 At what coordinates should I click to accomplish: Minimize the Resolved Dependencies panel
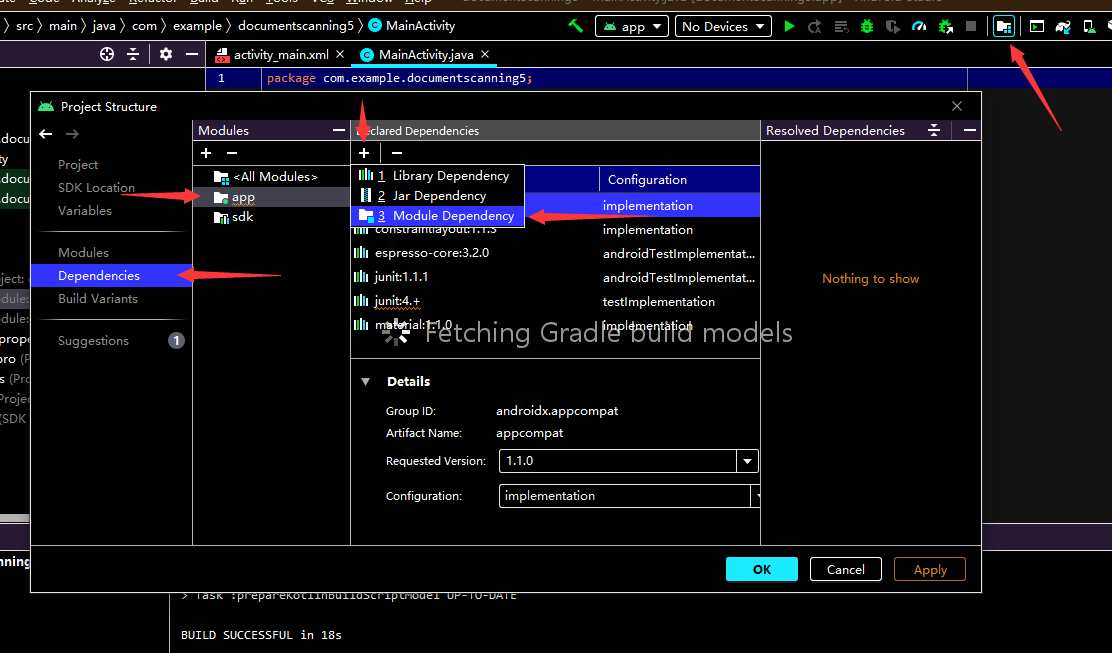tap(969, 130)
